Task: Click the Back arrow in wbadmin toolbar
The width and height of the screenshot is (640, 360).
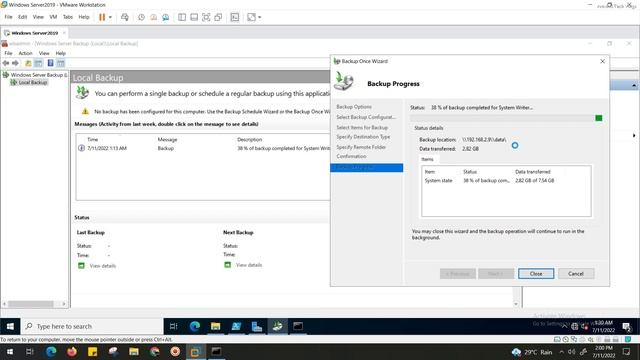Action: pos(6,63)
